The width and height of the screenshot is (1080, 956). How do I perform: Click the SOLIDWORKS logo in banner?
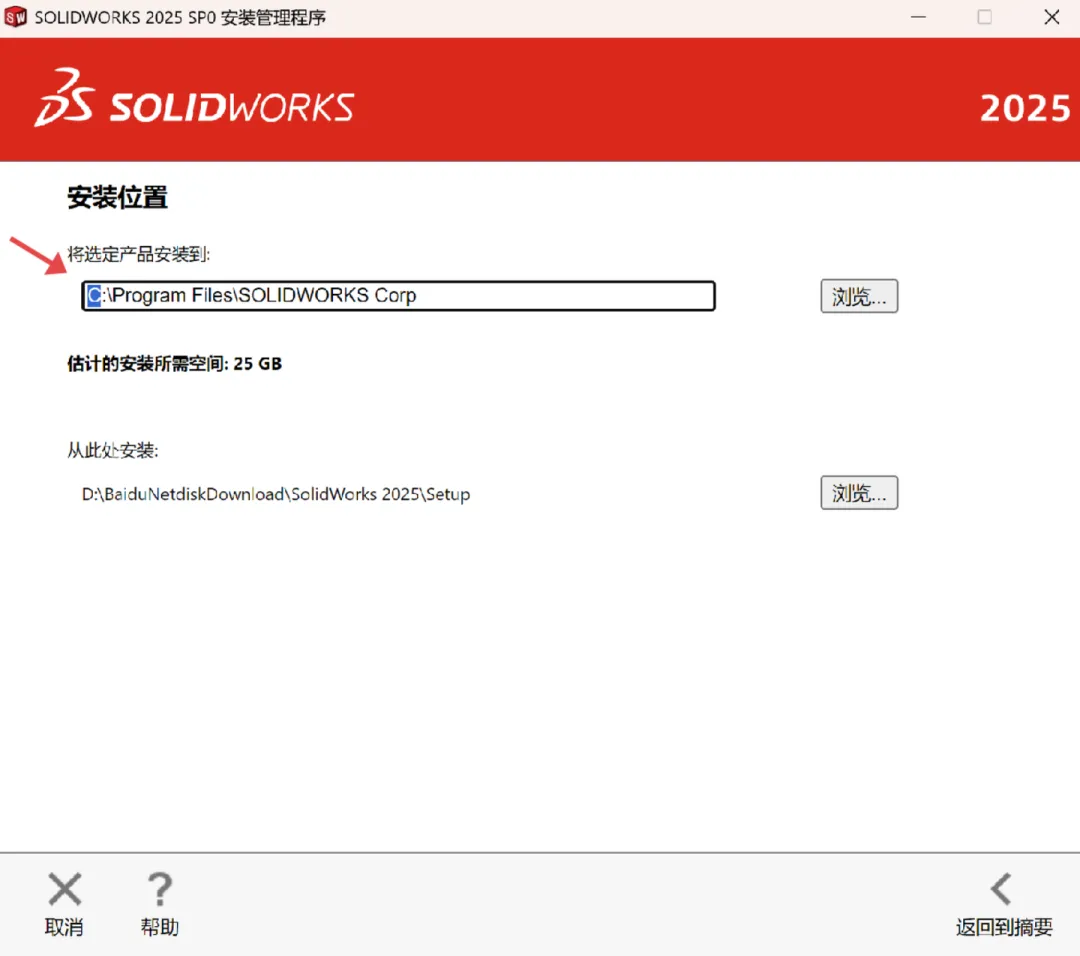point(194,98)
